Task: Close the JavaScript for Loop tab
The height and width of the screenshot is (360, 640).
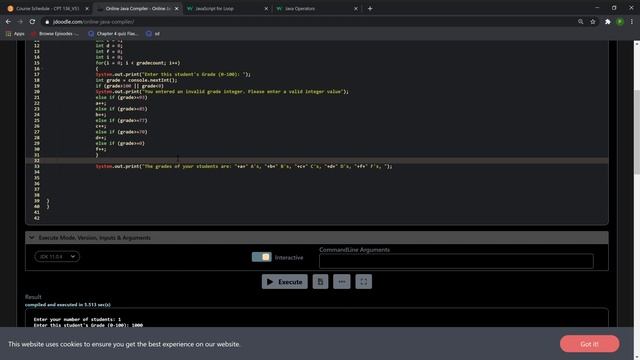Action: (x=266, y=9)
